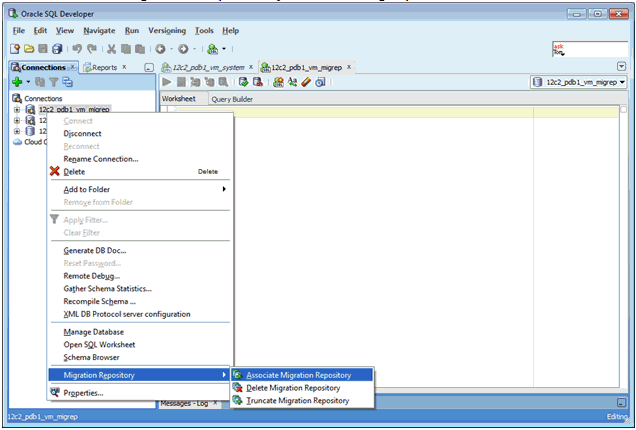
Task: Click the Schema Browser icon in Connections toolbar
Action: pyautogui.click(x=67, y=82)
